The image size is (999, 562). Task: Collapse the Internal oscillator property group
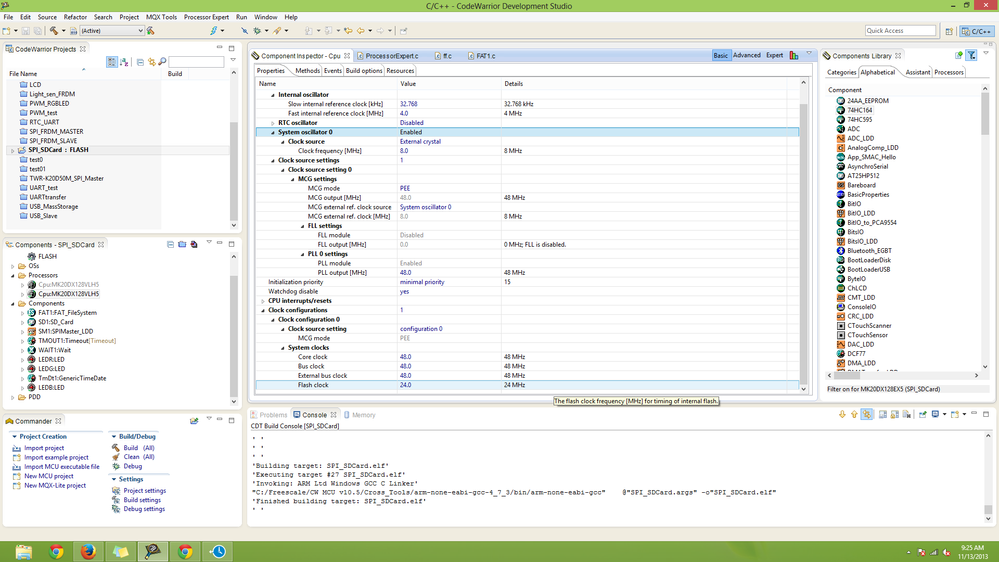point(273,95)
